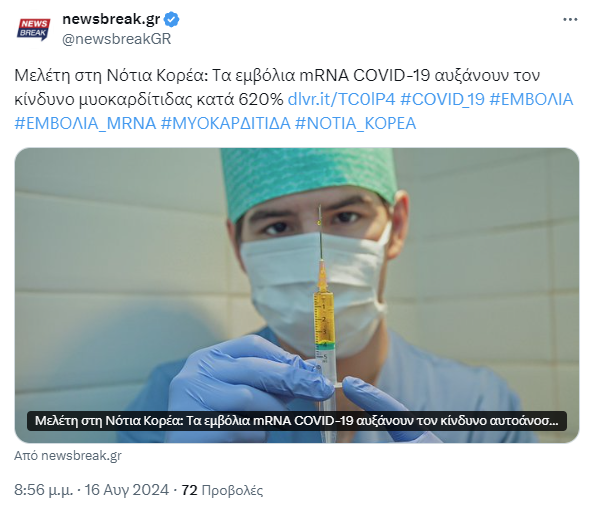Open the @newsbreakGR handle link
Screen dimensions: 595x506
[x=116, y=39]
